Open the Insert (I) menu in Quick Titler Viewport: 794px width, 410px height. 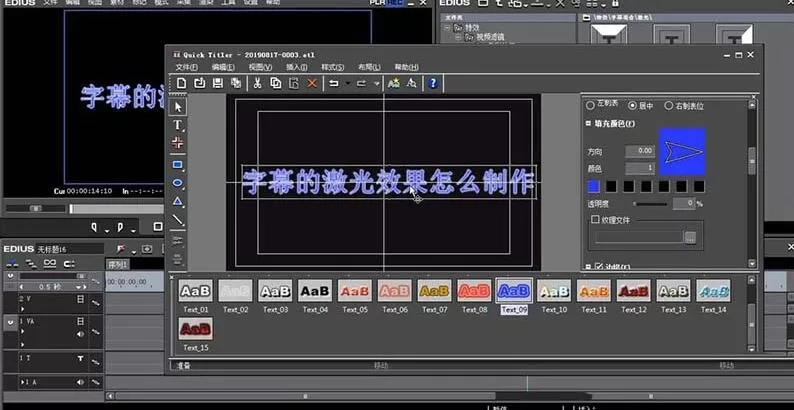point(296,67)
